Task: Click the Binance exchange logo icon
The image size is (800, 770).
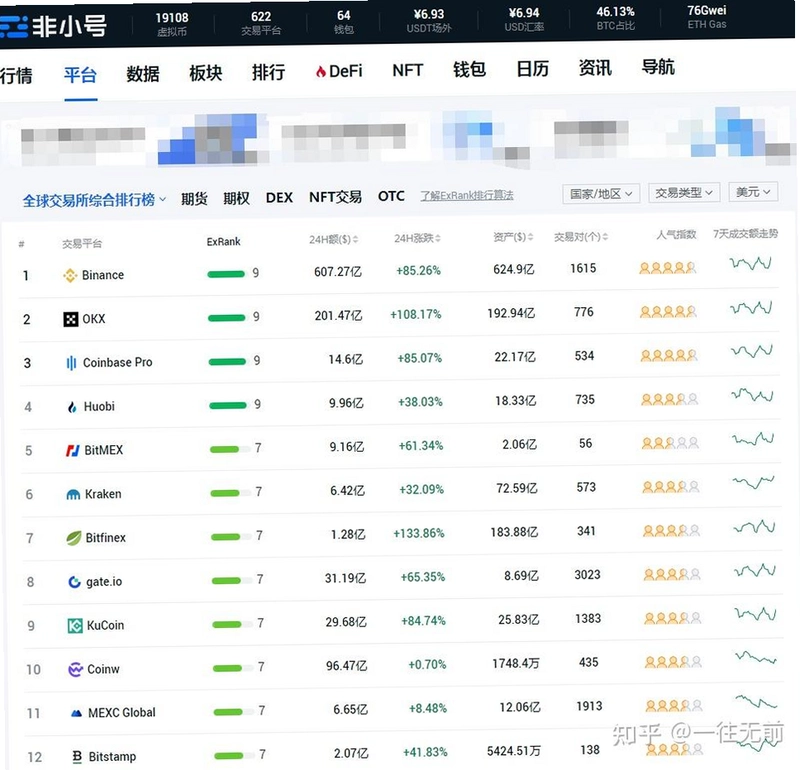Action: pos(70,275)
